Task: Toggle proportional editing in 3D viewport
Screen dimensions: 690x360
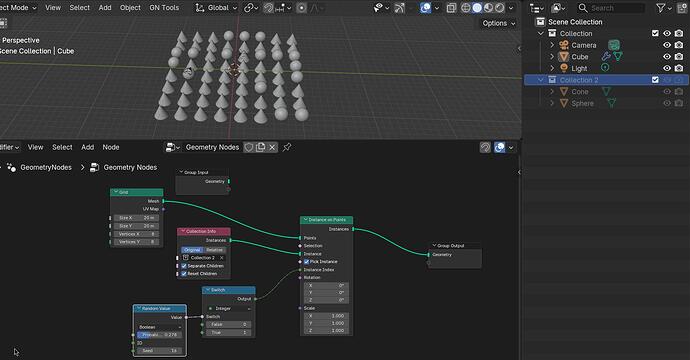Action: [301, 8]
